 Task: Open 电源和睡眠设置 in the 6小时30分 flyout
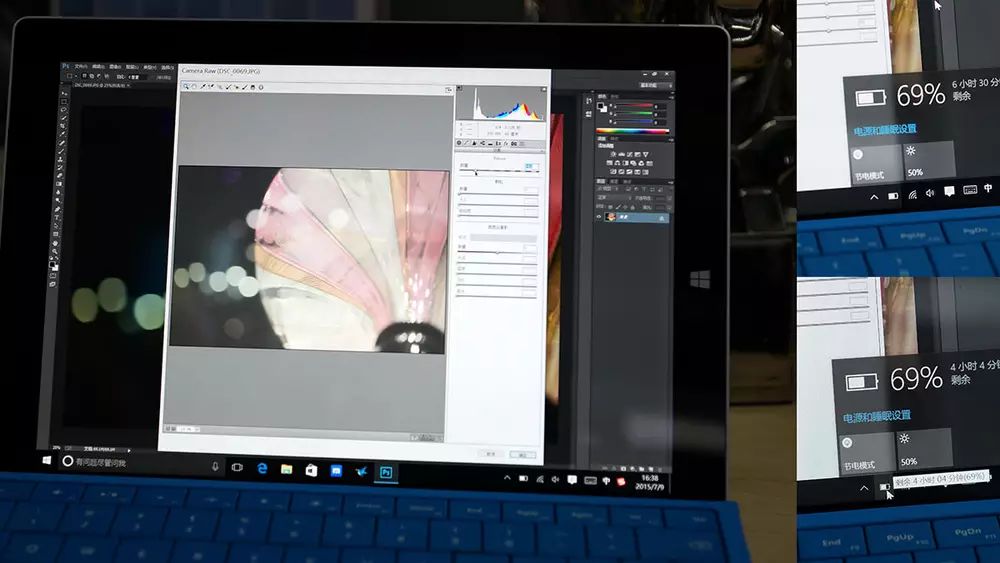click(885, 129)
